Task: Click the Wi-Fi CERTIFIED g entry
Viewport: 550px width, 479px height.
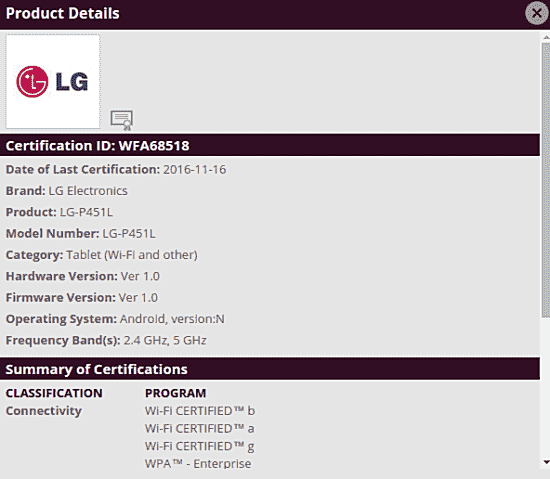Action: pyautogui.click(x=200, y=446)
